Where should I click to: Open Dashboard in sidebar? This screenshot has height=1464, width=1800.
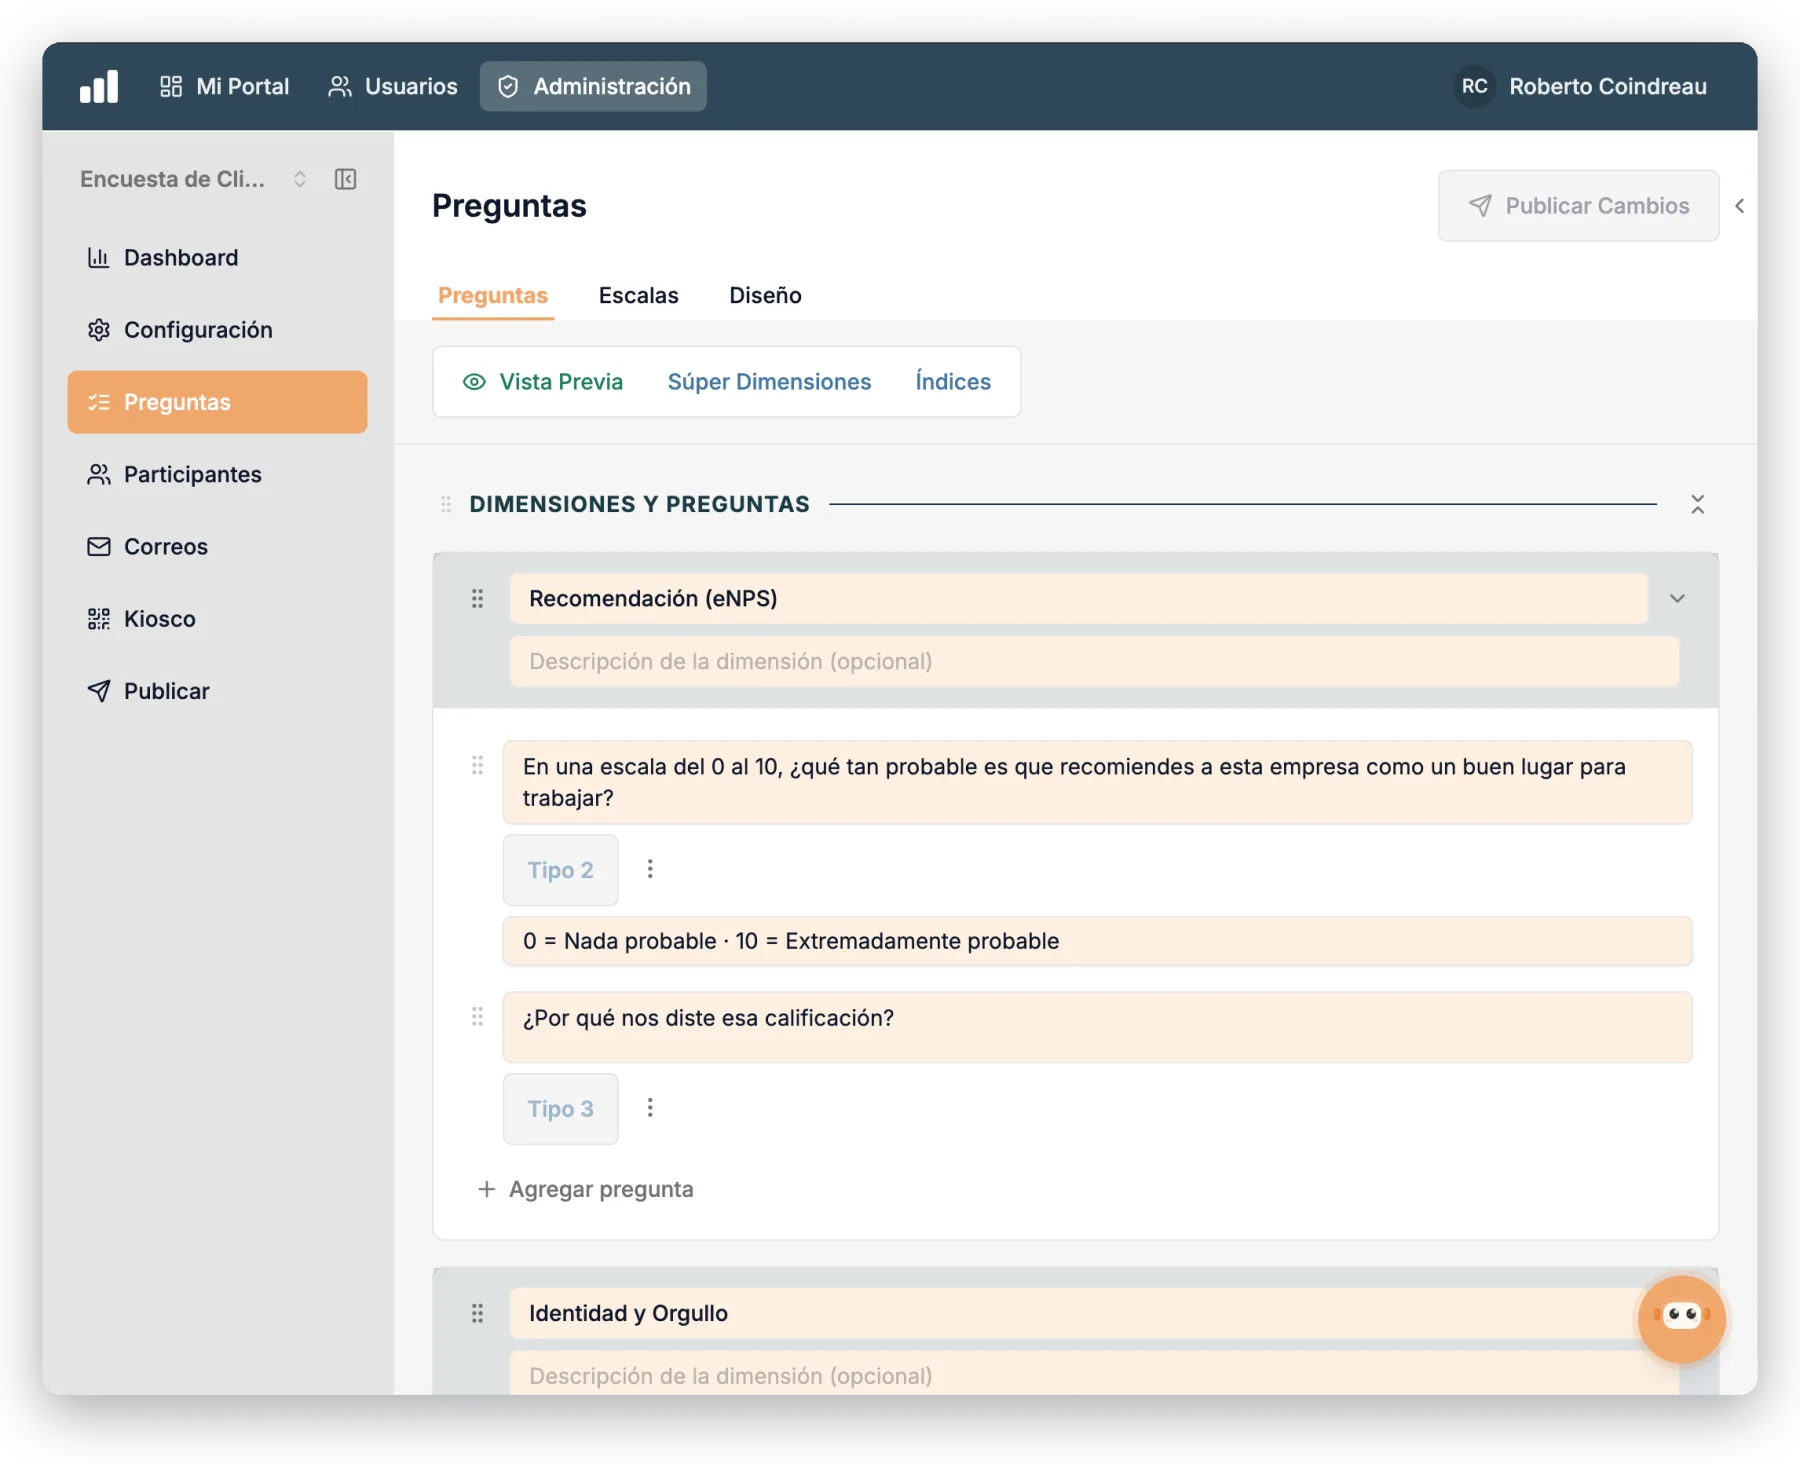[x=217, y=258]
